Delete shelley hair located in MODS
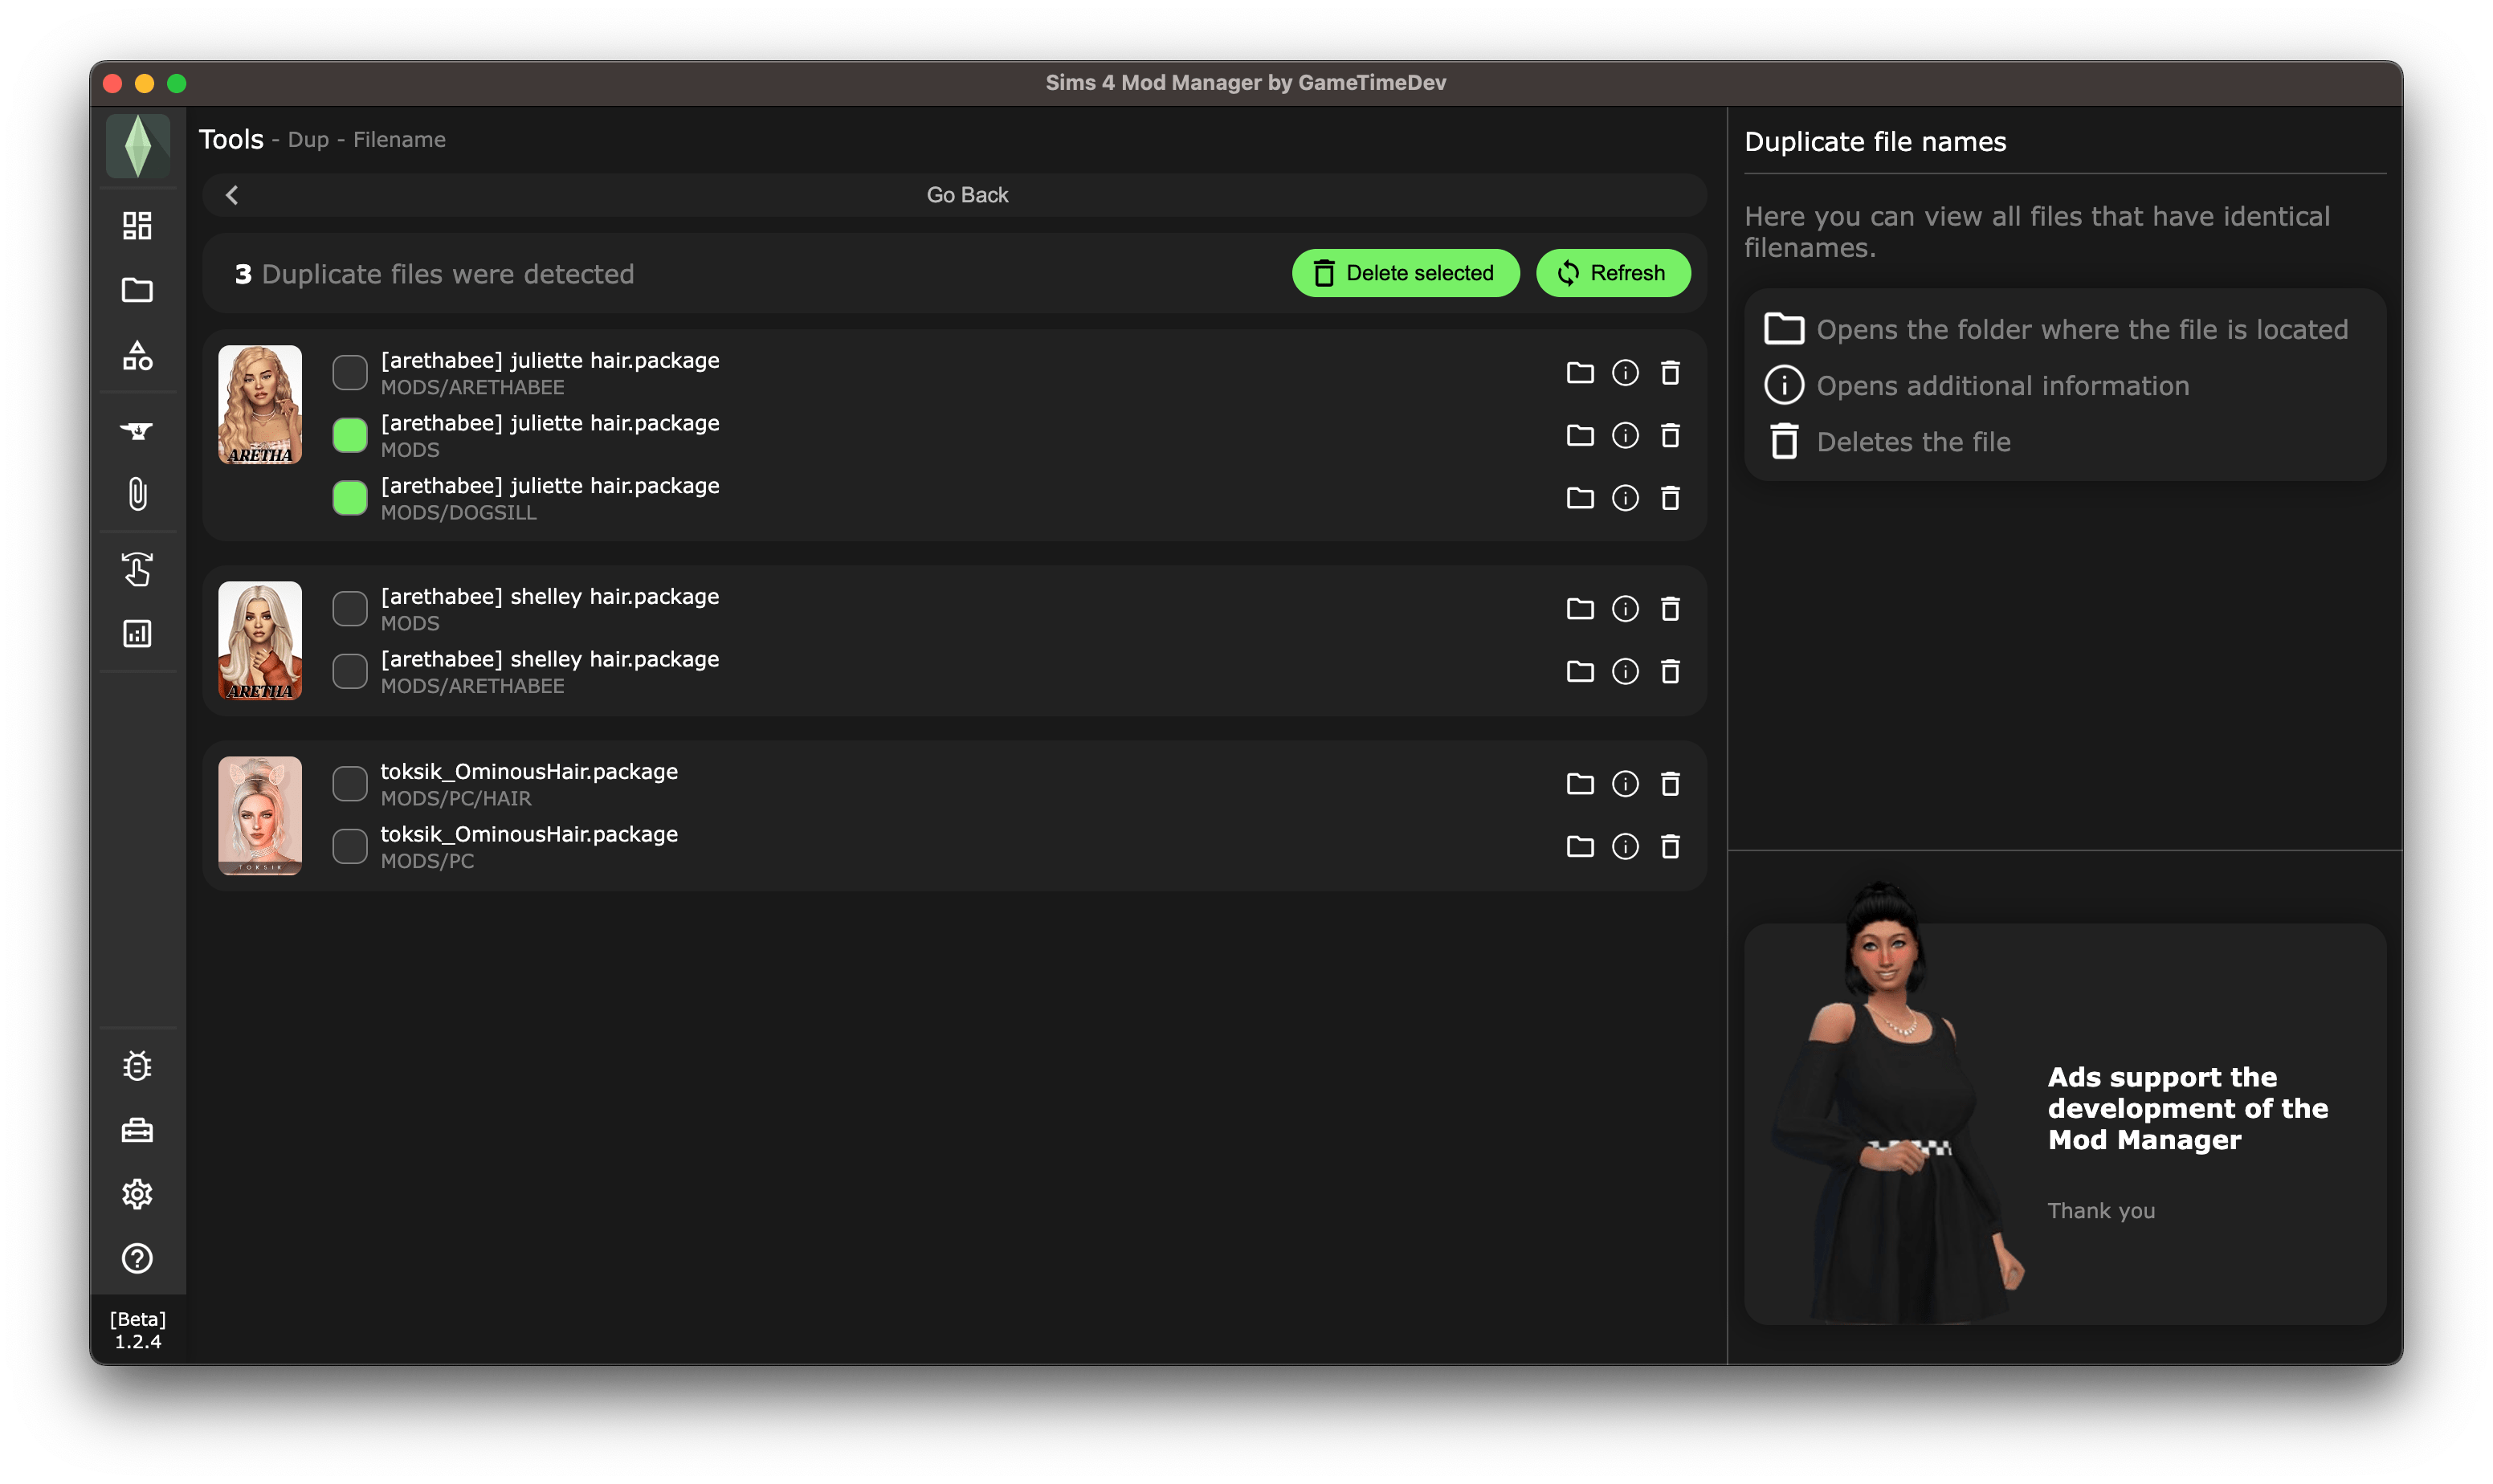The height and width of the screenshot is (1484, 2493). 1670,609
